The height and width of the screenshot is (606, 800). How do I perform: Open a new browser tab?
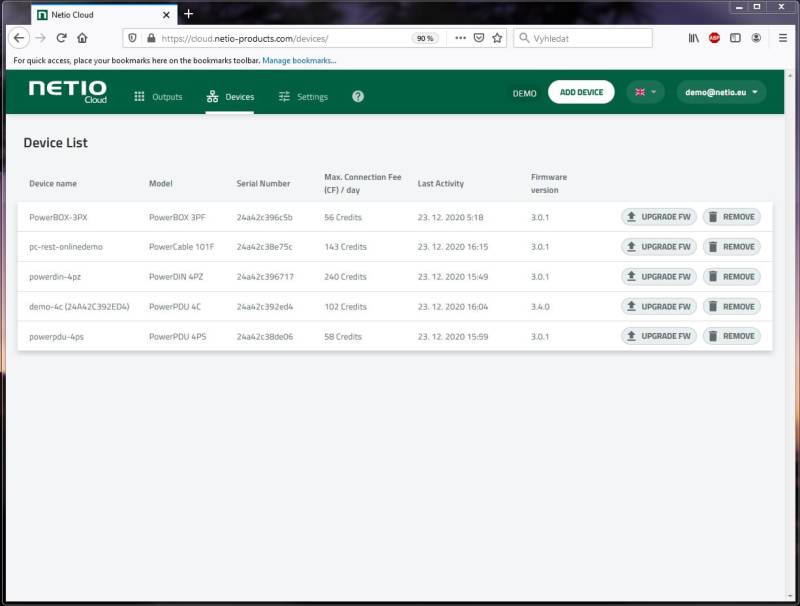(188, 14)
